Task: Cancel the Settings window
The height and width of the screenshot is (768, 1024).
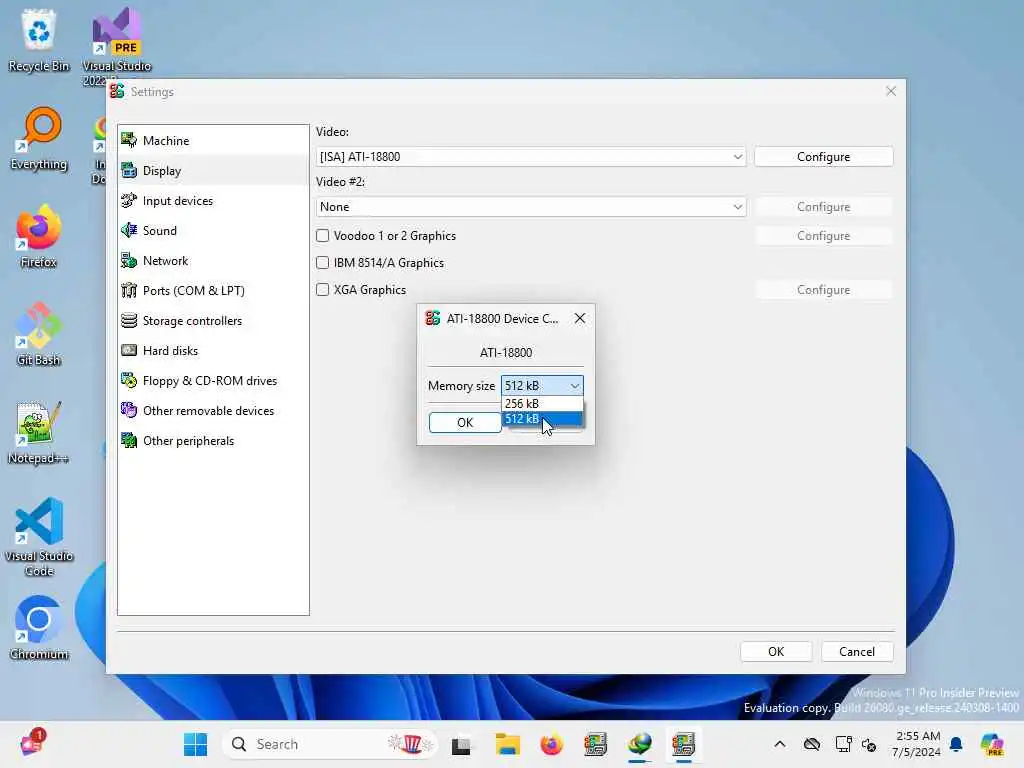Action: [x=857, y=652]
